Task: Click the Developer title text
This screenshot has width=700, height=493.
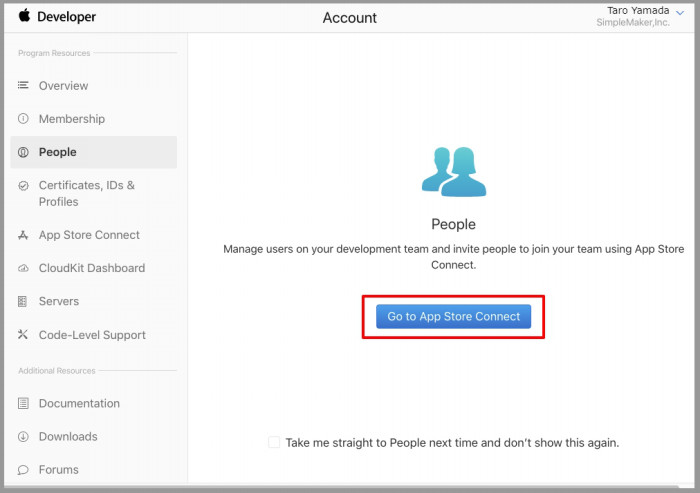Action: [x=67, y=17]
